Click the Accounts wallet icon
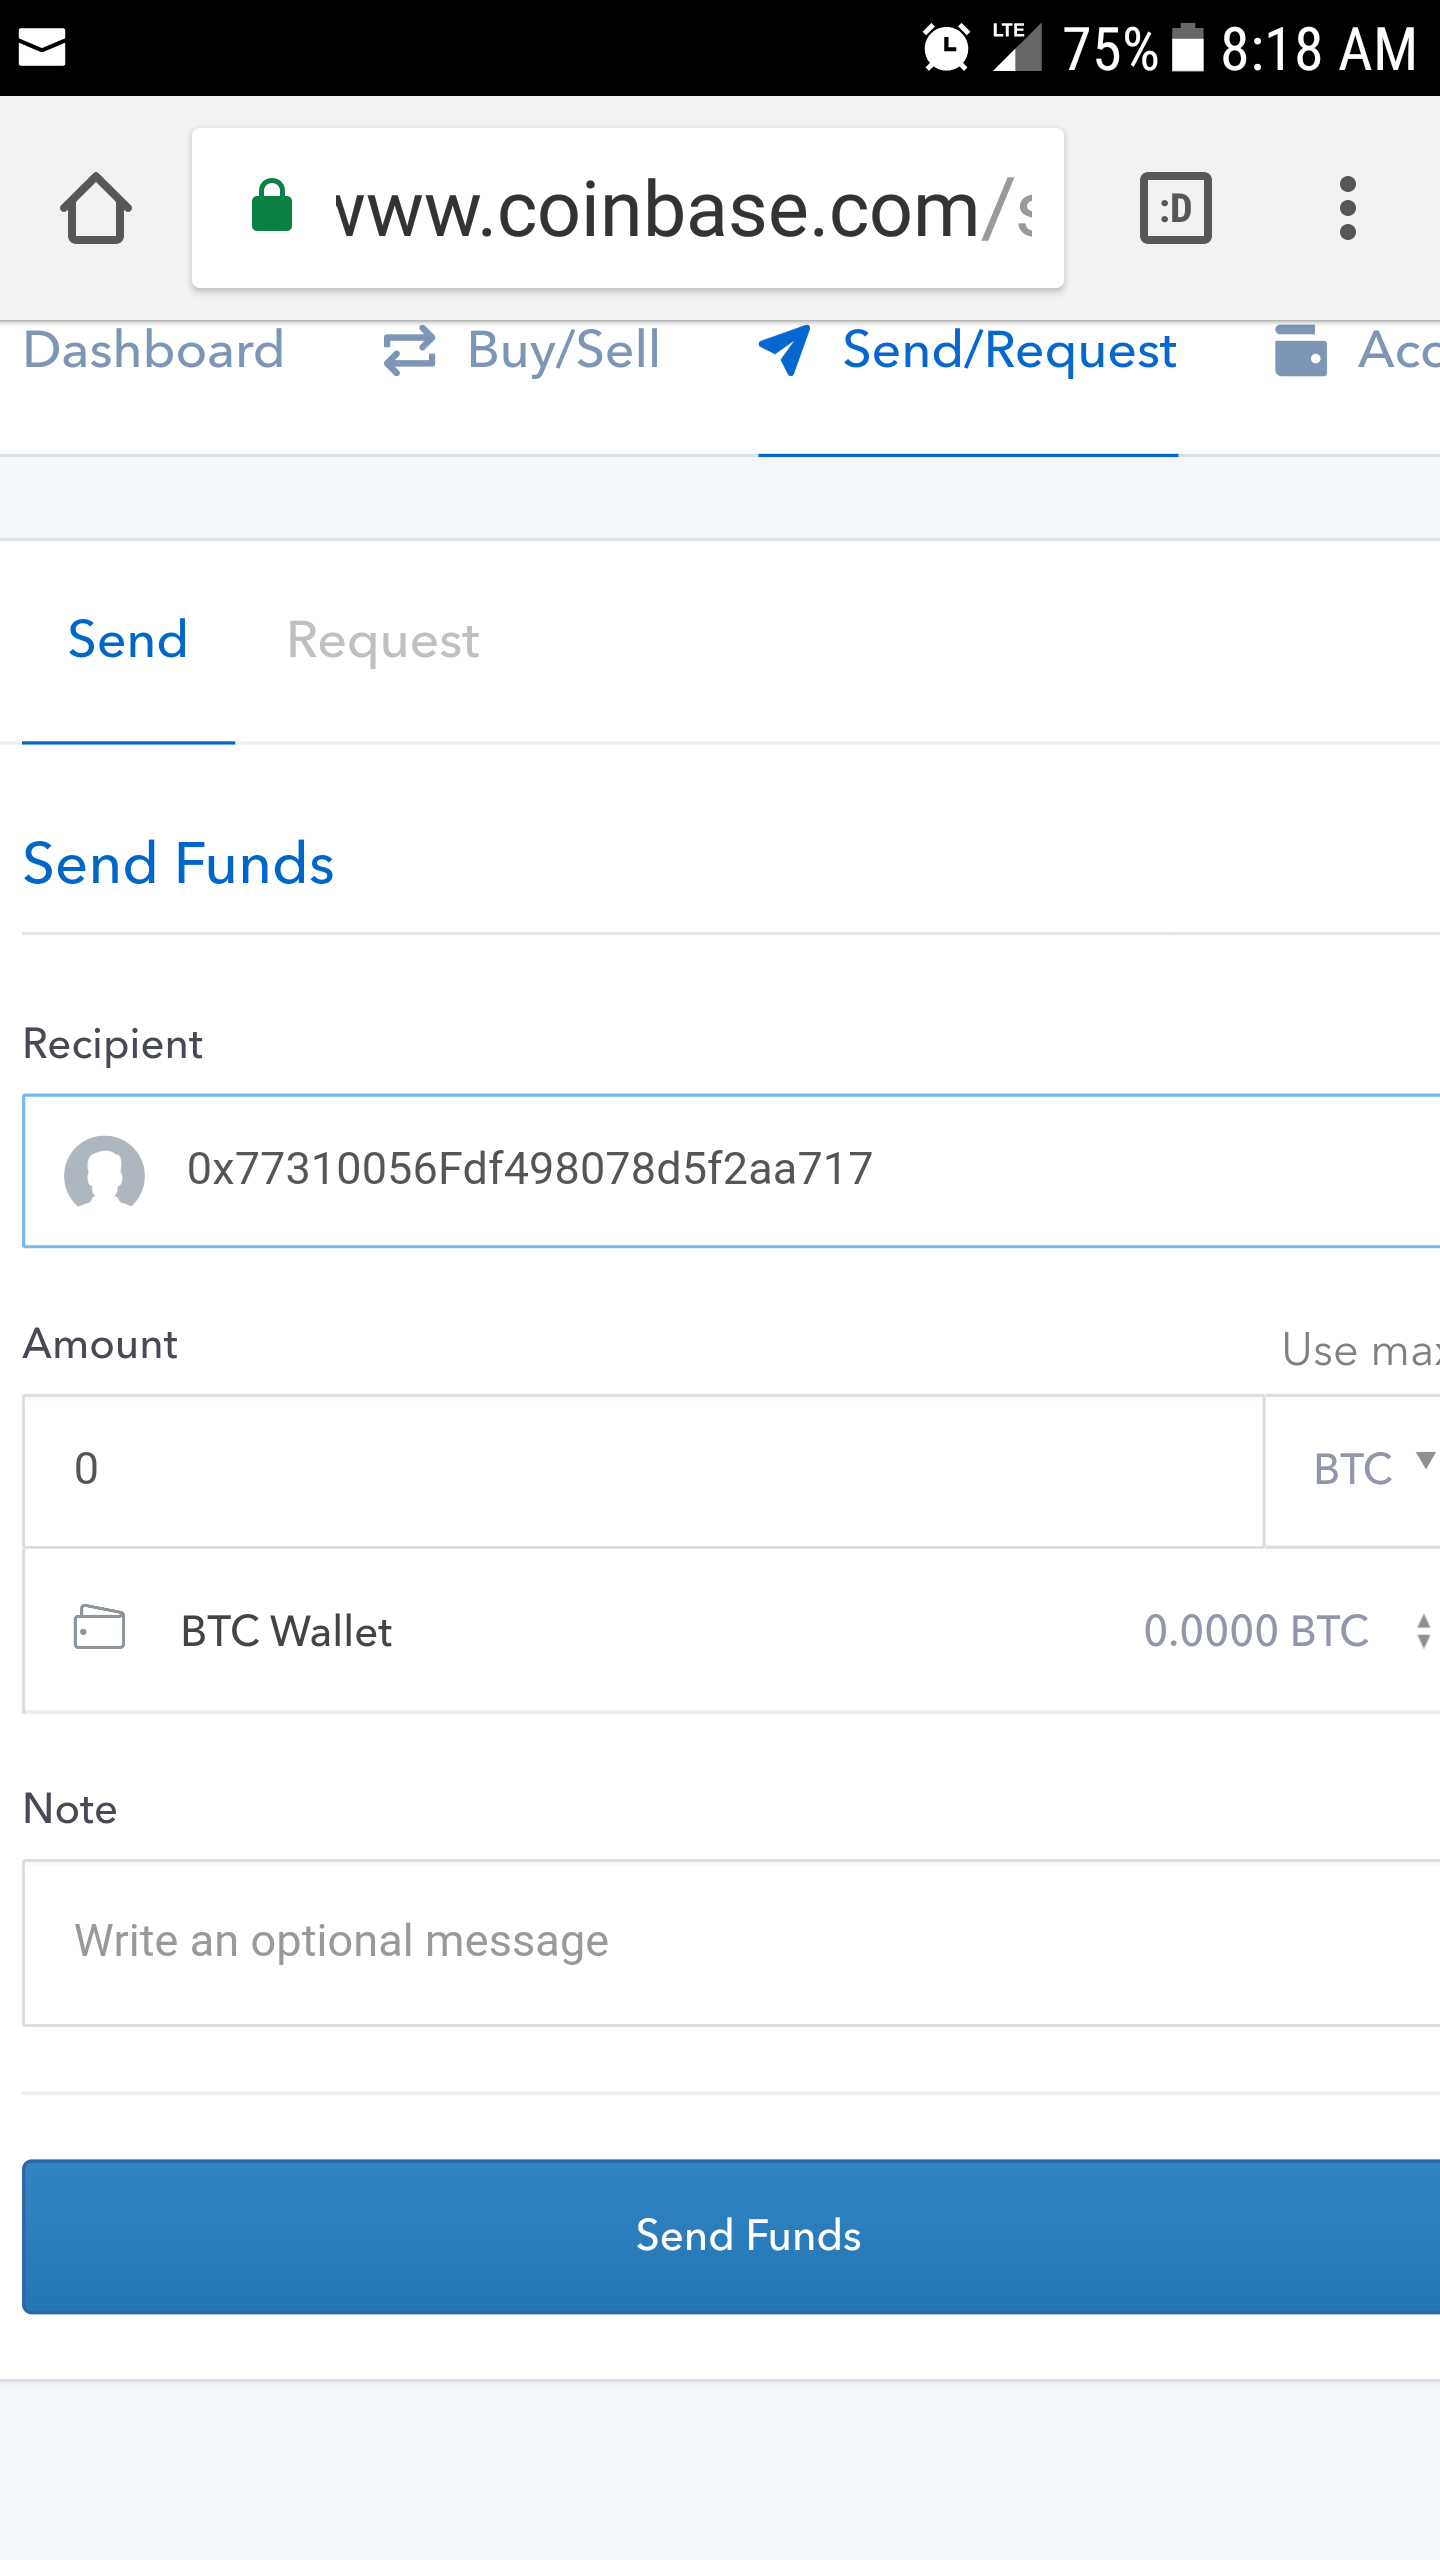 tap(1300, 351)
